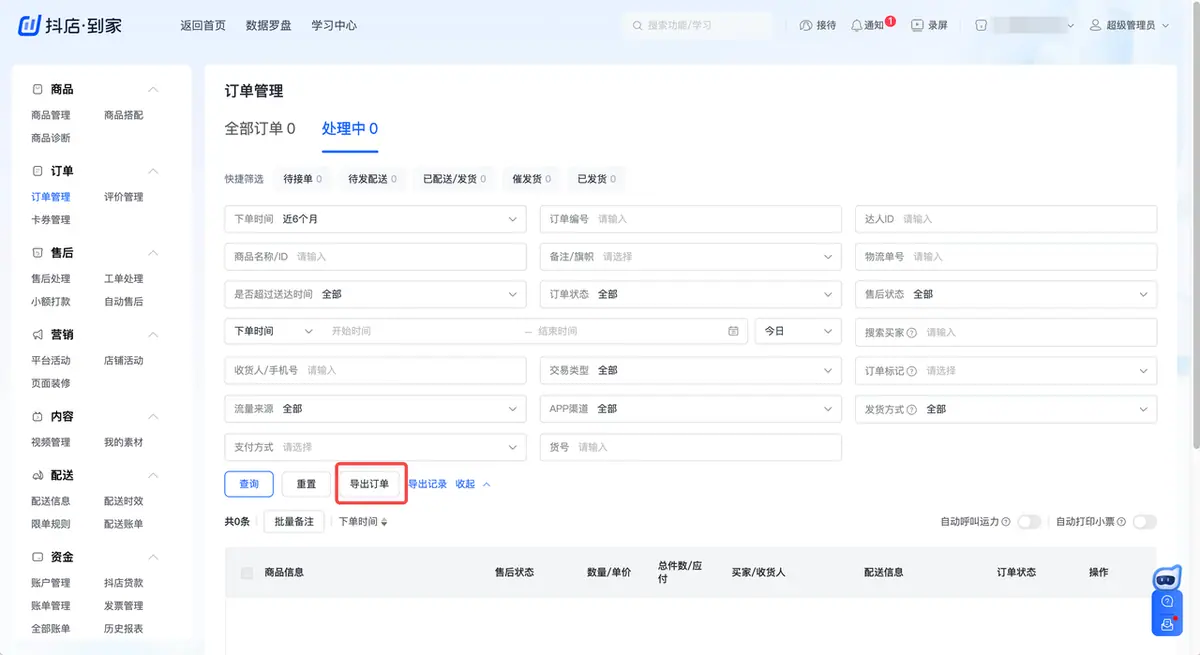Toggle the 自动打印小票 switch
This screenshot has width=1200, height=655.
[x=1145, y=522]
